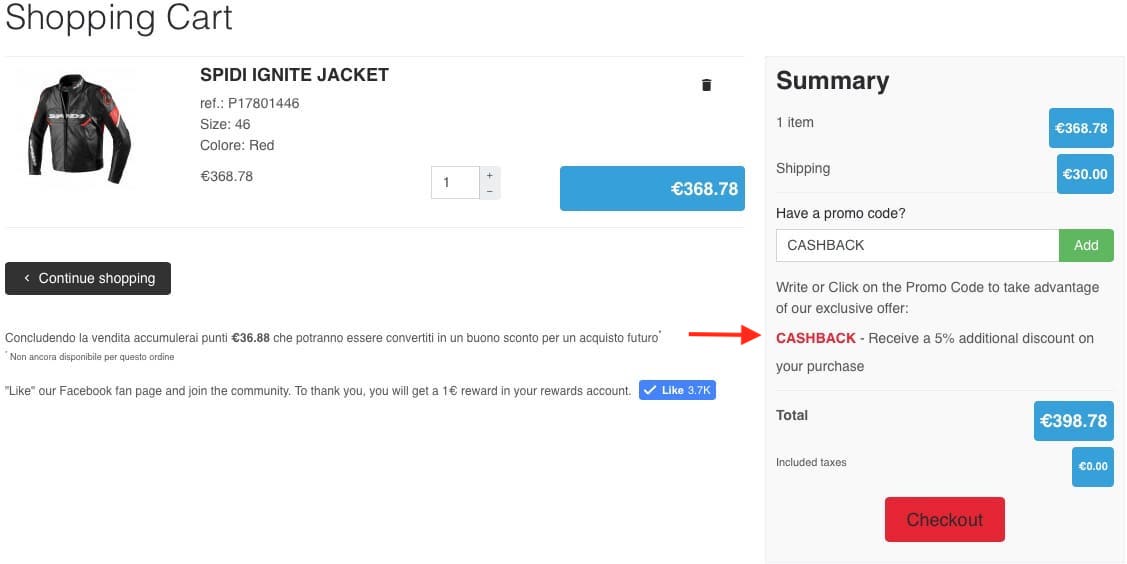Click the €398.78 total price badge

coord(1073,421)
